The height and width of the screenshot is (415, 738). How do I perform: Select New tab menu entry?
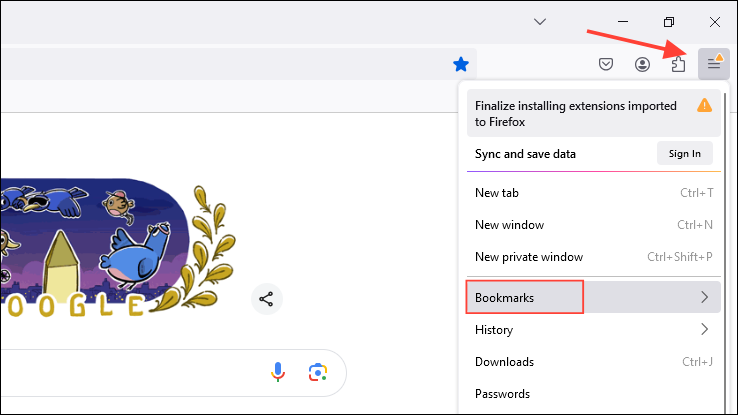[x=497, y=193]
